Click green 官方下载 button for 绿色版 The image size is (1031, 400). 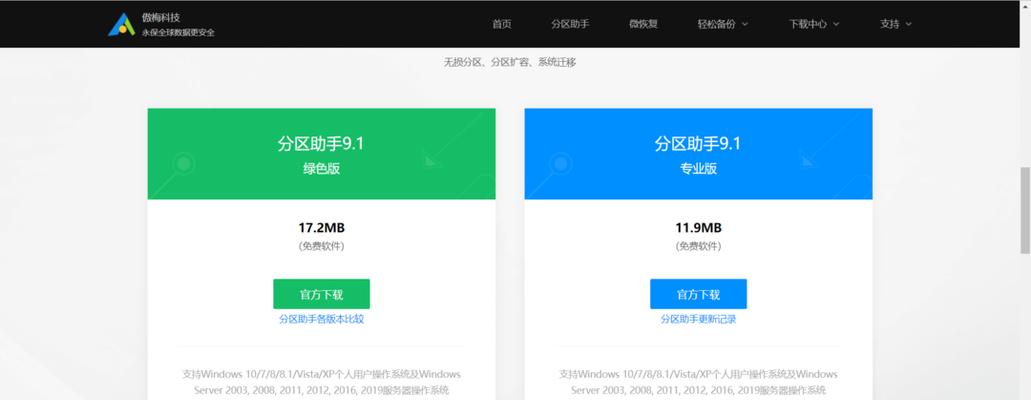[x=322, y=294]
